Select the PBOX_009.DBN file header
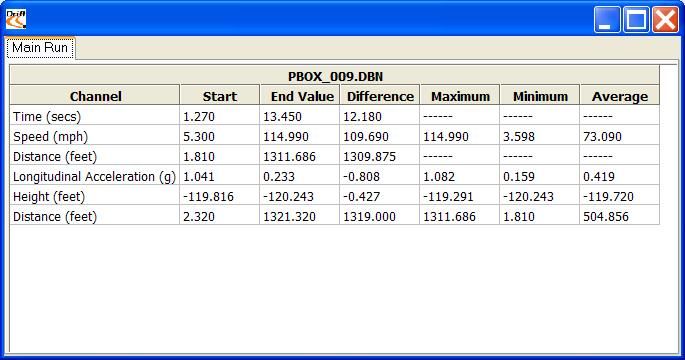Viewport: 685px width, 360px height. coord(335,76)
